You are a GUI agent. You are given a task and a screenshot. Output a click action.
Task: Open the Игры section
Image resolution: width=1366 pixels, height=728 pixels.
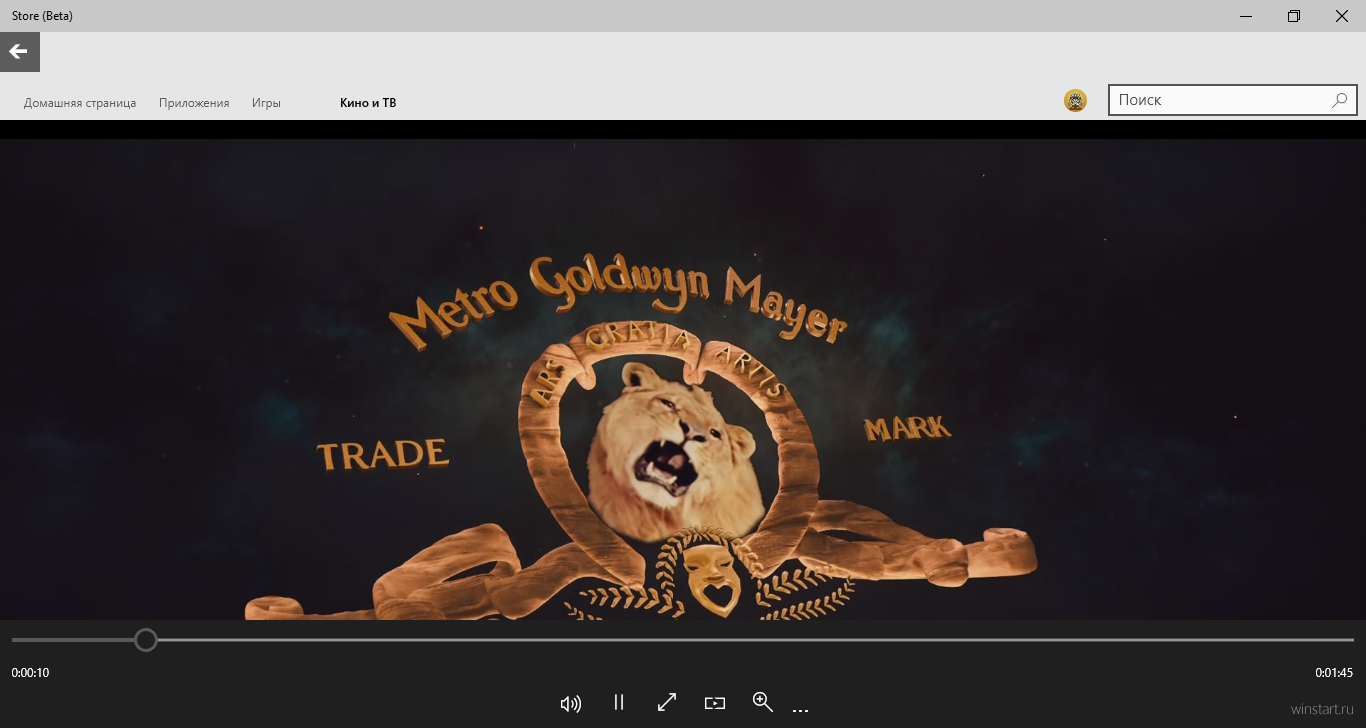coord(266,103)
